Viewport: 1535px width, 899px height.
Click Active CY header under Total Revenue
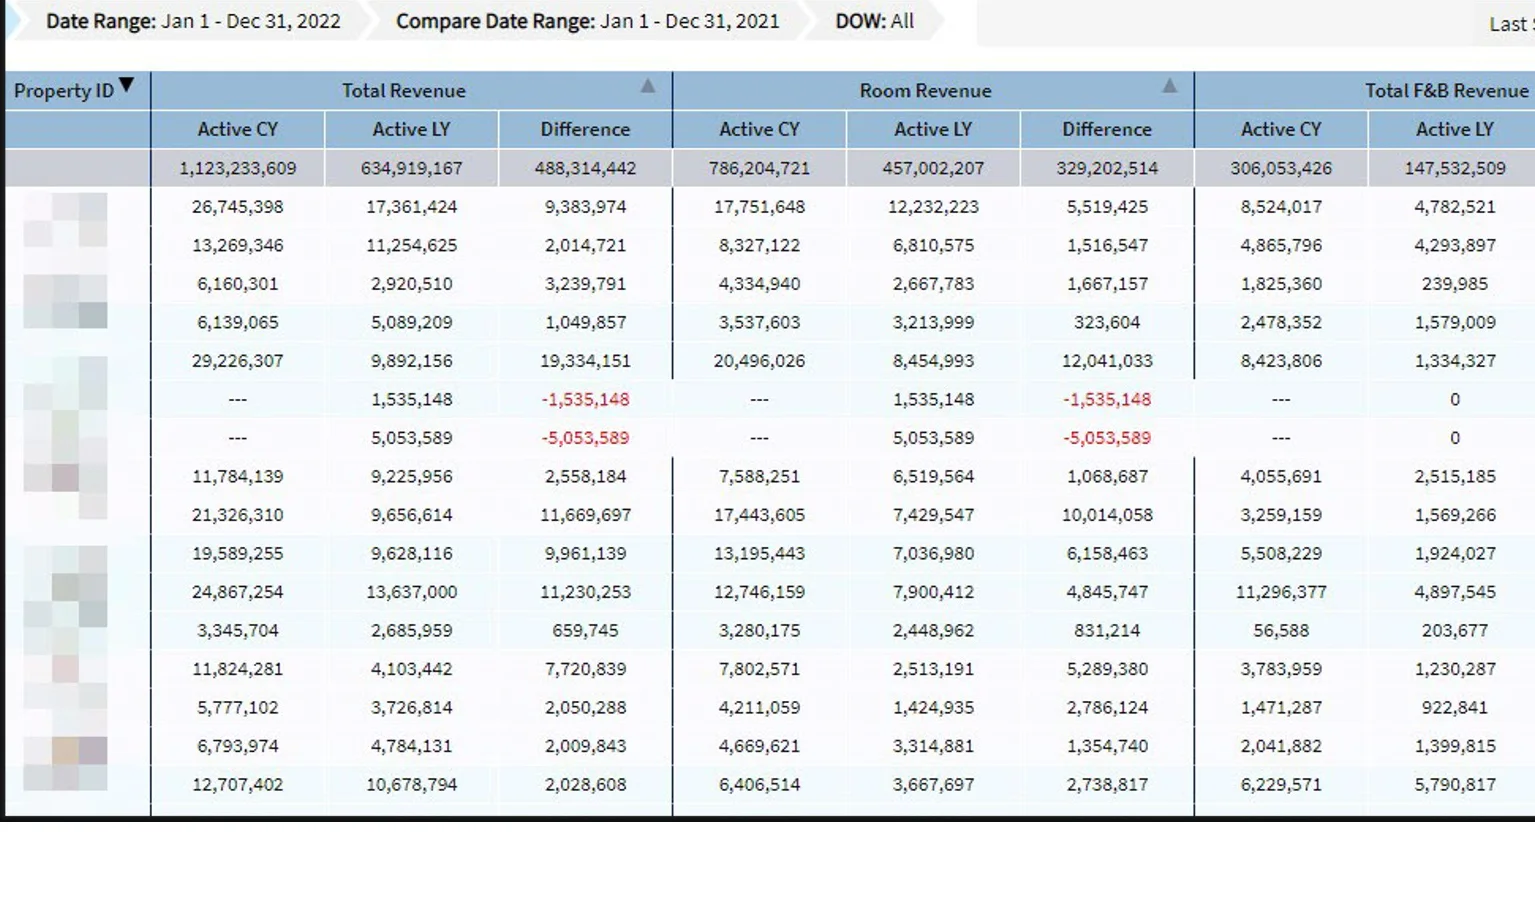(x=237, y=129)
